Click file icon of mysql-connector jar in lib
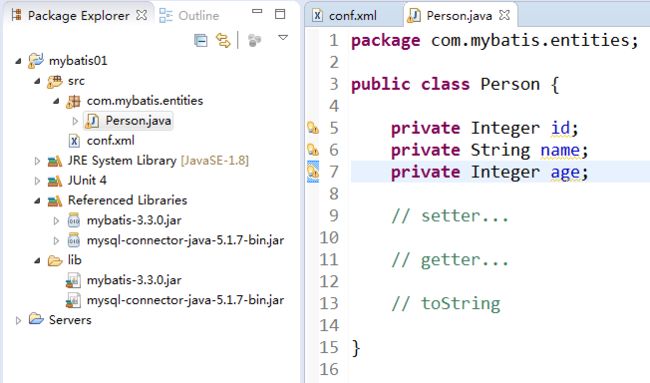The image size is (650, 383). click(73, 300)
